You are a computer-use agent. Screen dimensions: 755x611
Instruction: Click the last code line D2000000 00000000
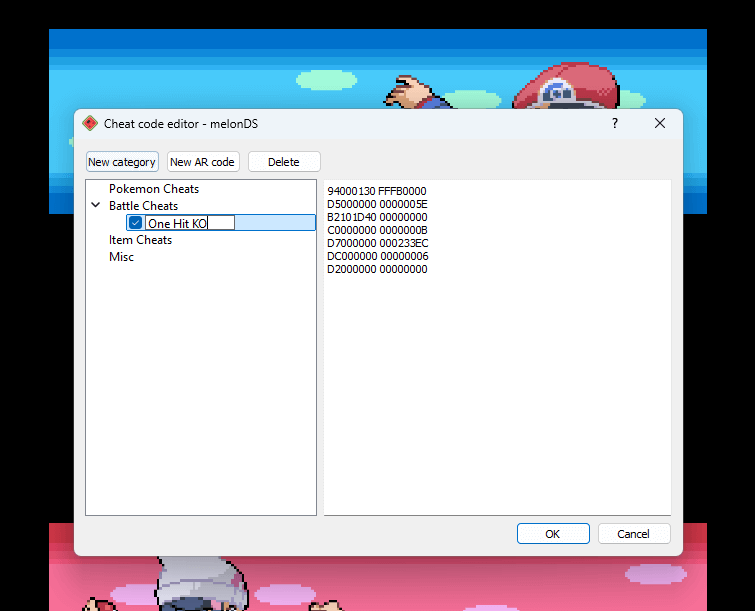(377, 269)
